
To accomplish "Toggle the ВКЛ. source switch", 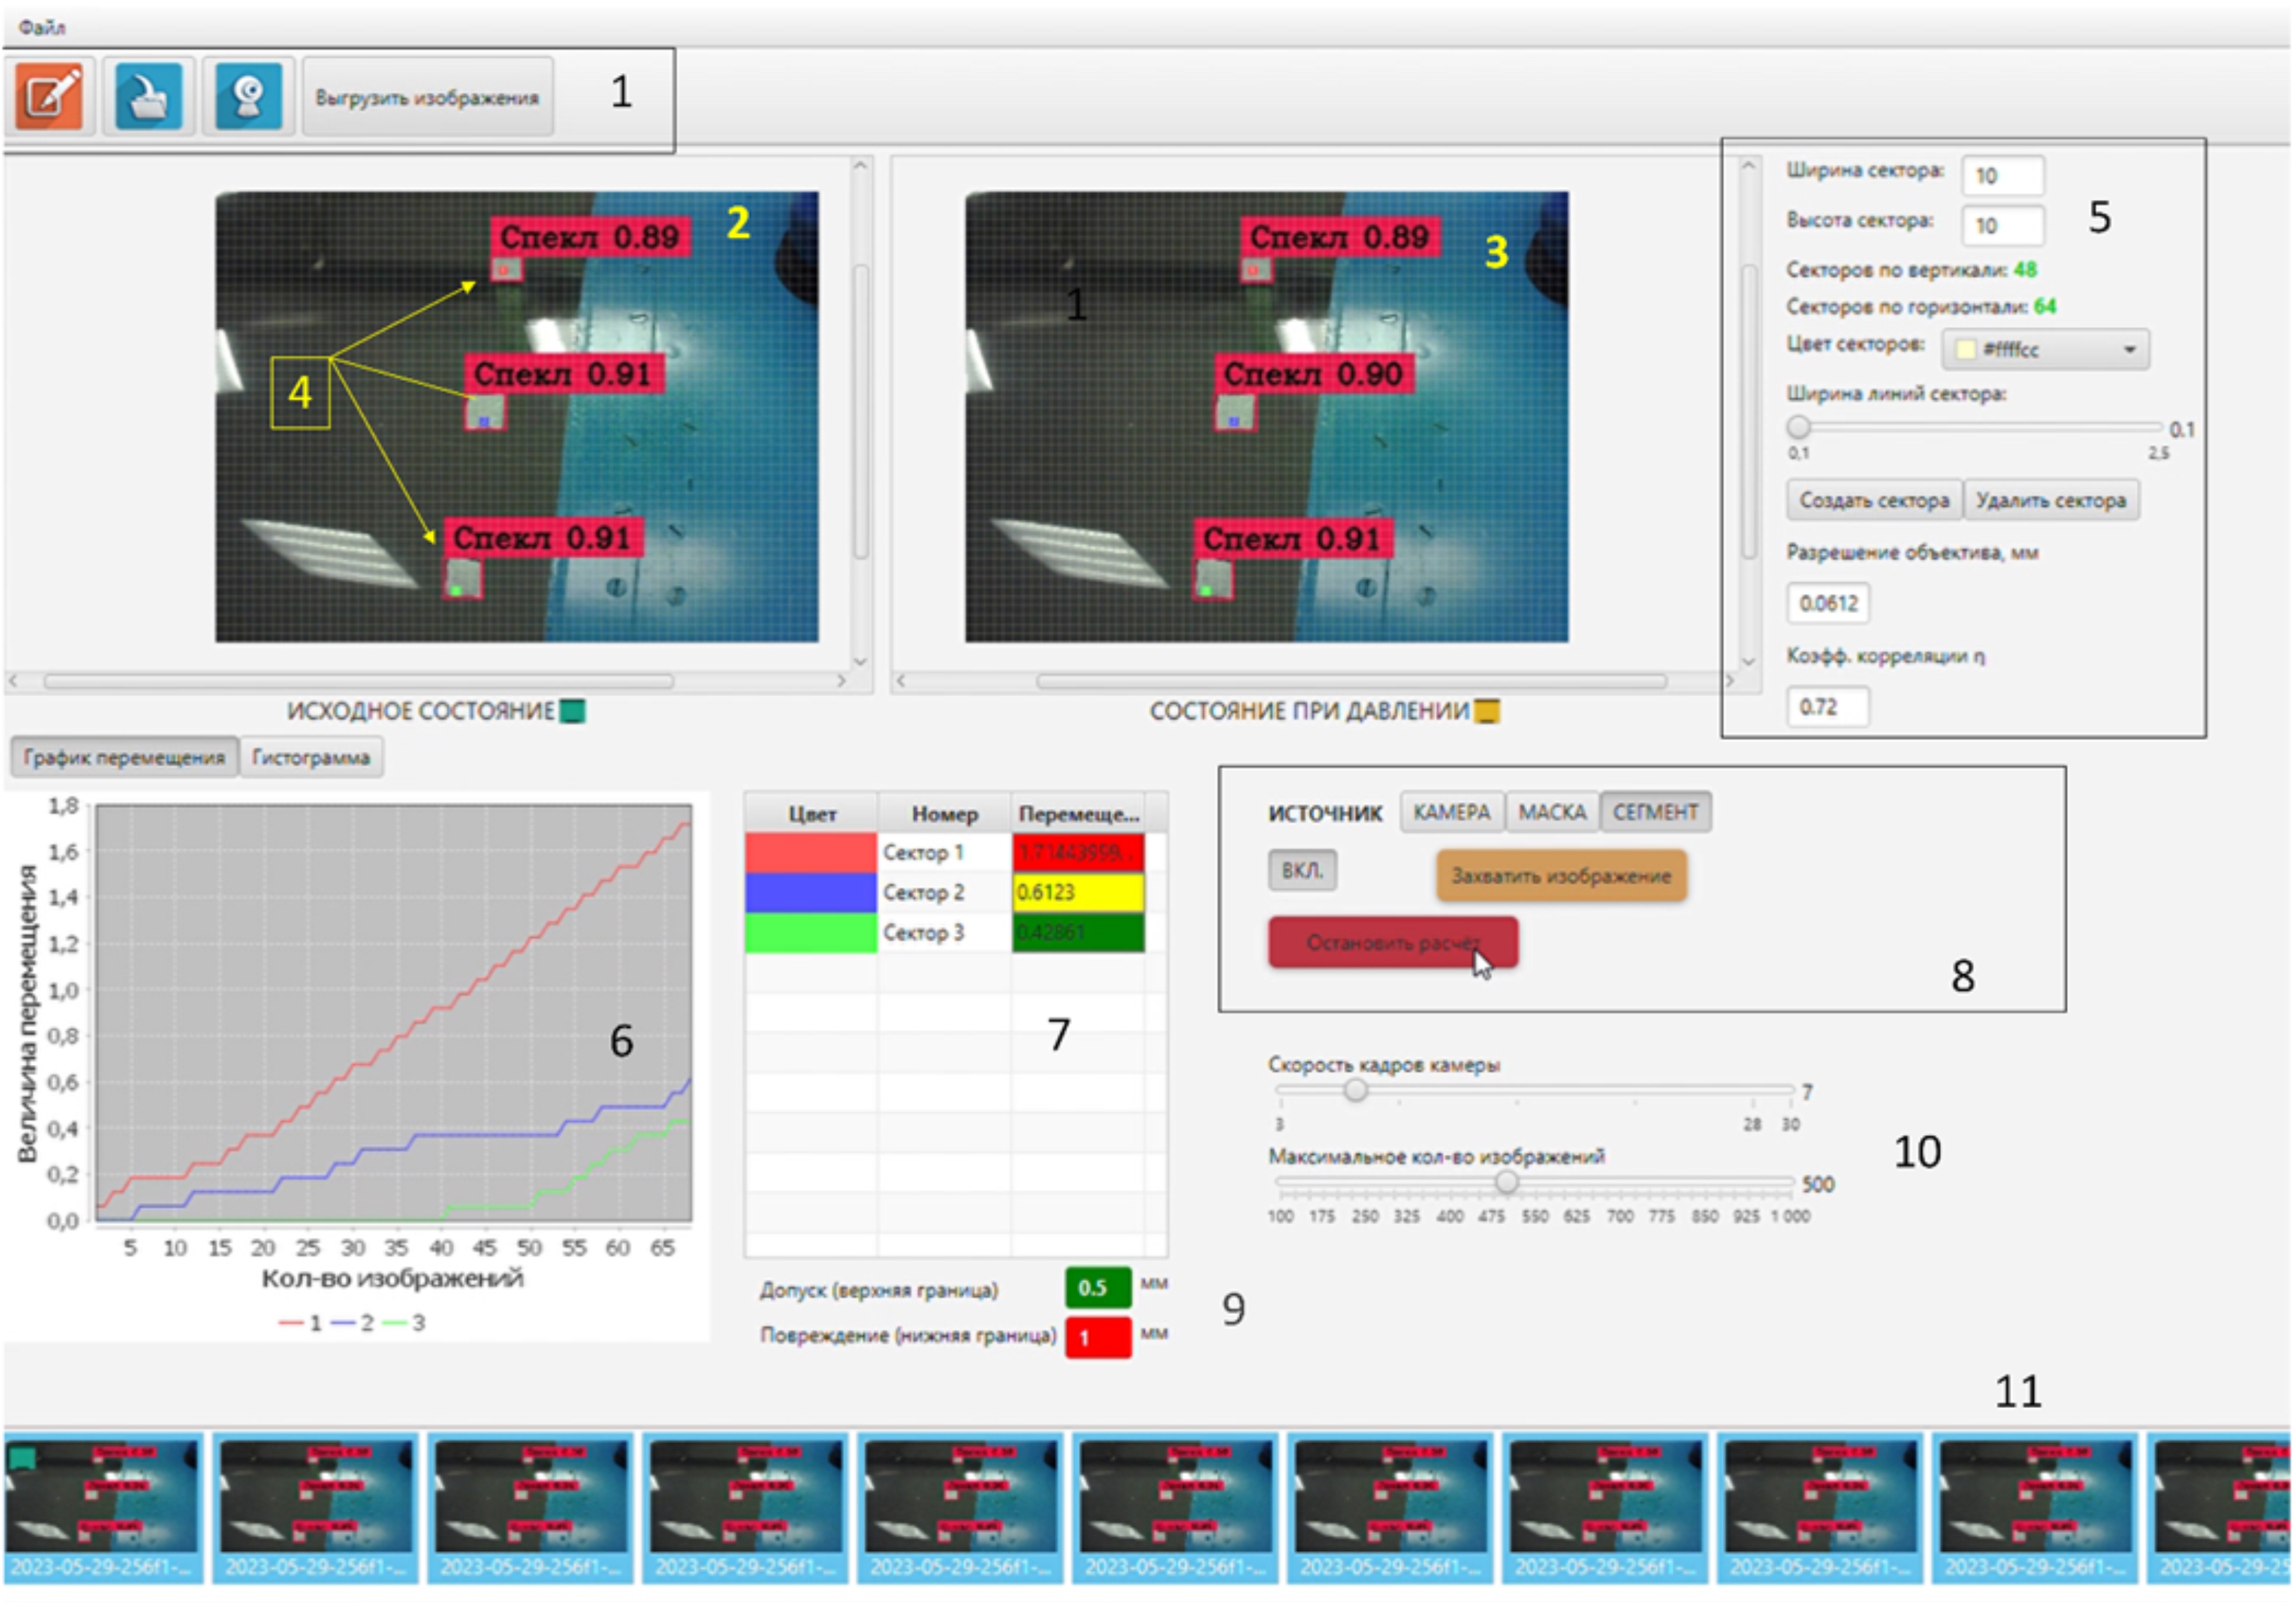I will tap(1302, 871).
